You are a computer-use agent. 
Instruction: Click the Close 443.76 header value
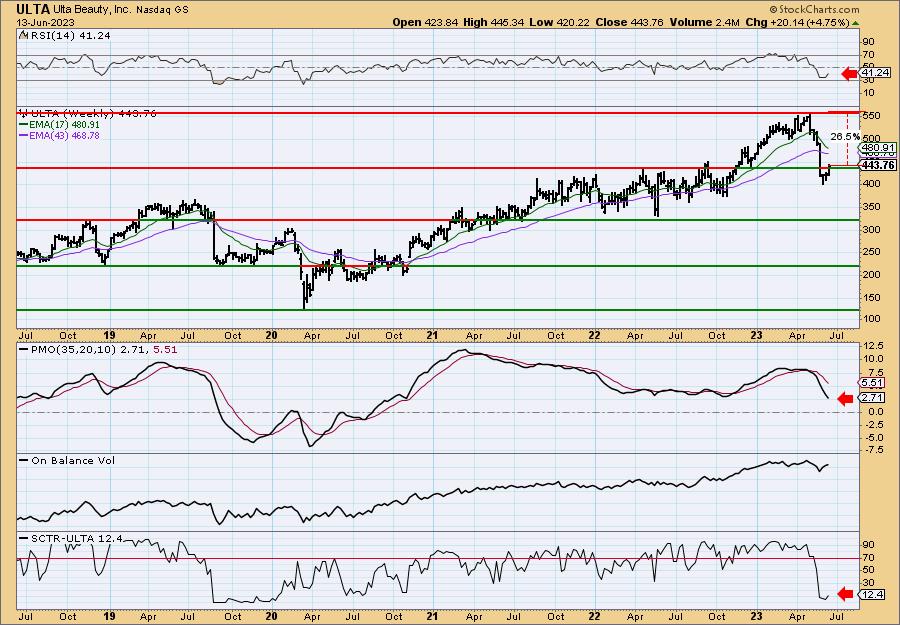(629, 22)
